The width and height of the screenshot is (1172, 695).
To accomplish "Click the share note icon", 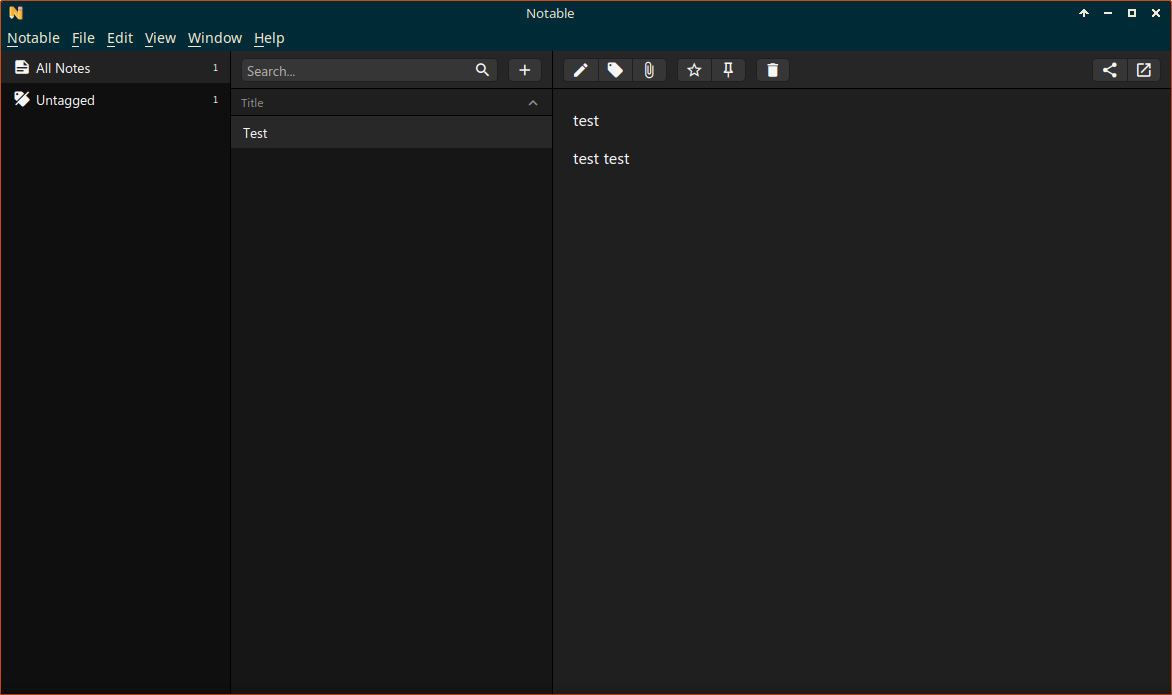I will [1109, 70].
